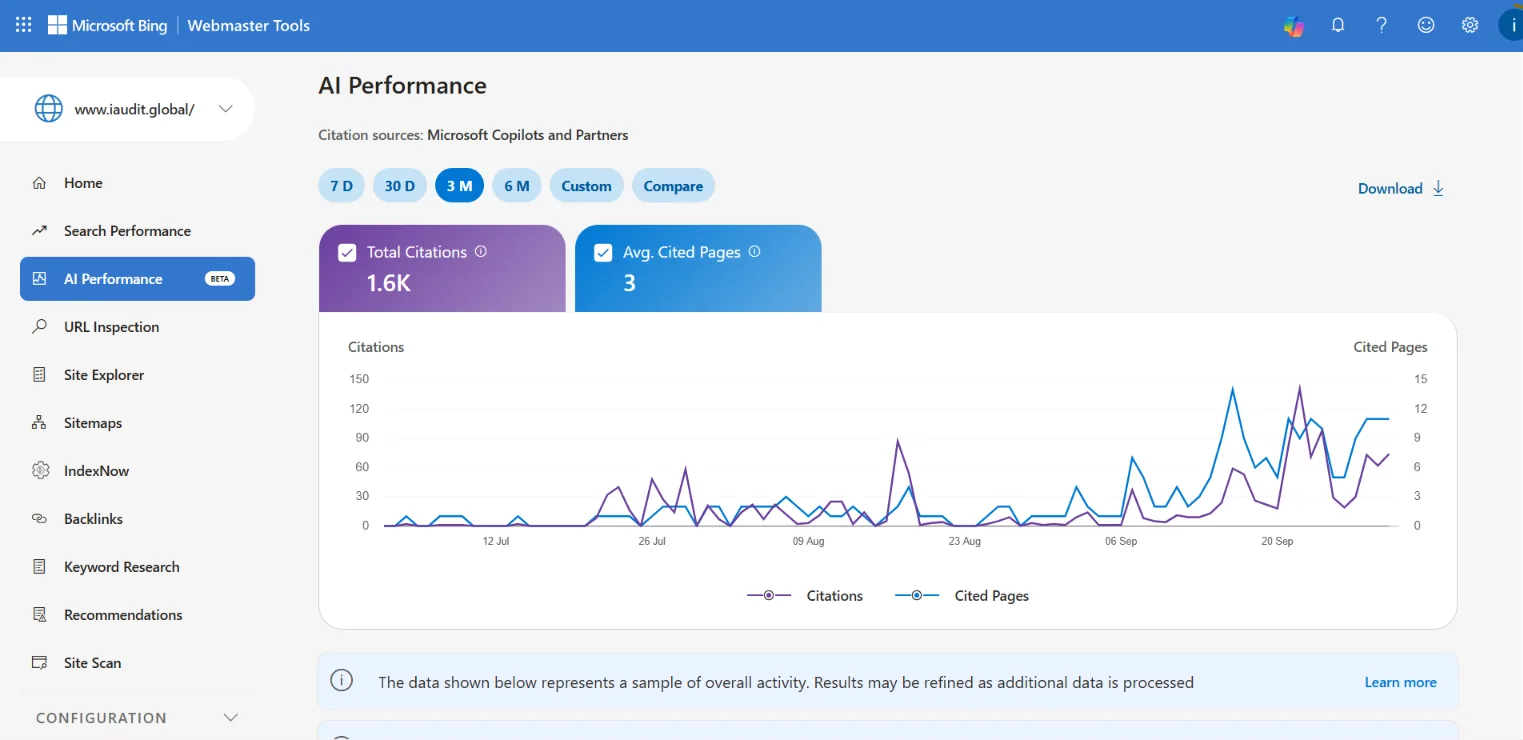Uncheck the Avg. Cited Pages checkbox

pos(603,253)
